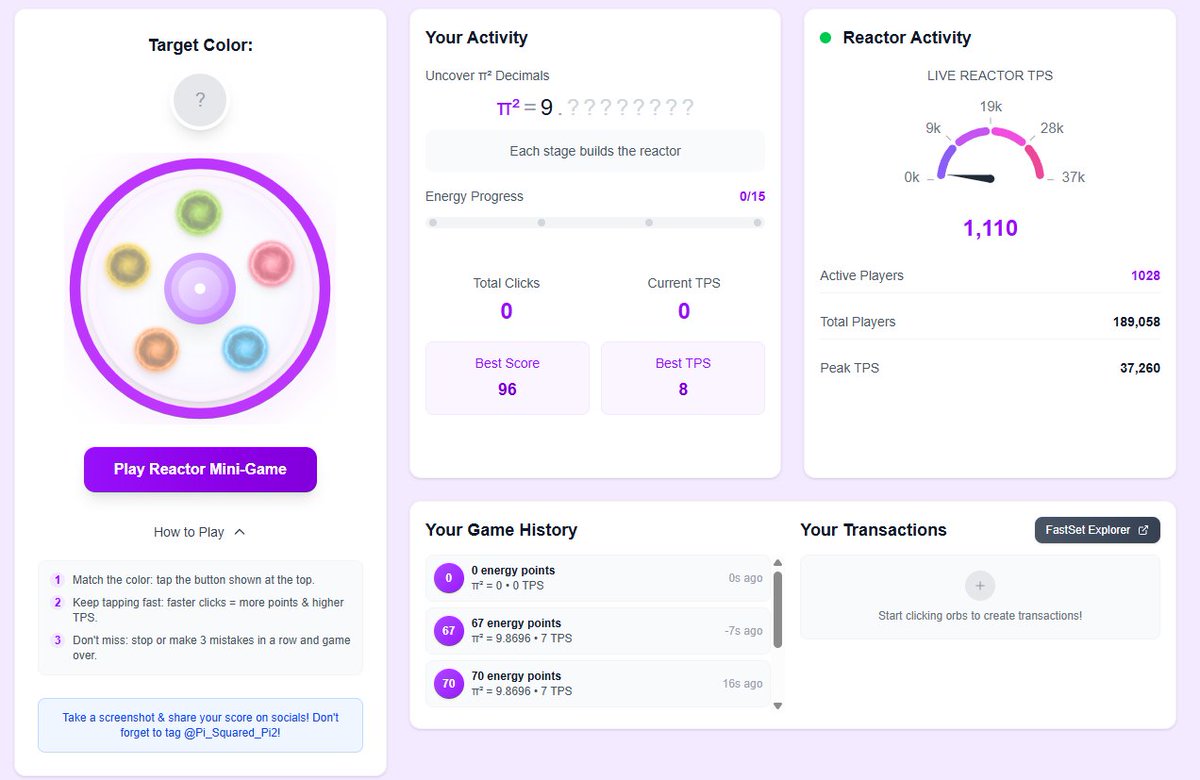Click the Your Game History heading

[x=501, y=530]
